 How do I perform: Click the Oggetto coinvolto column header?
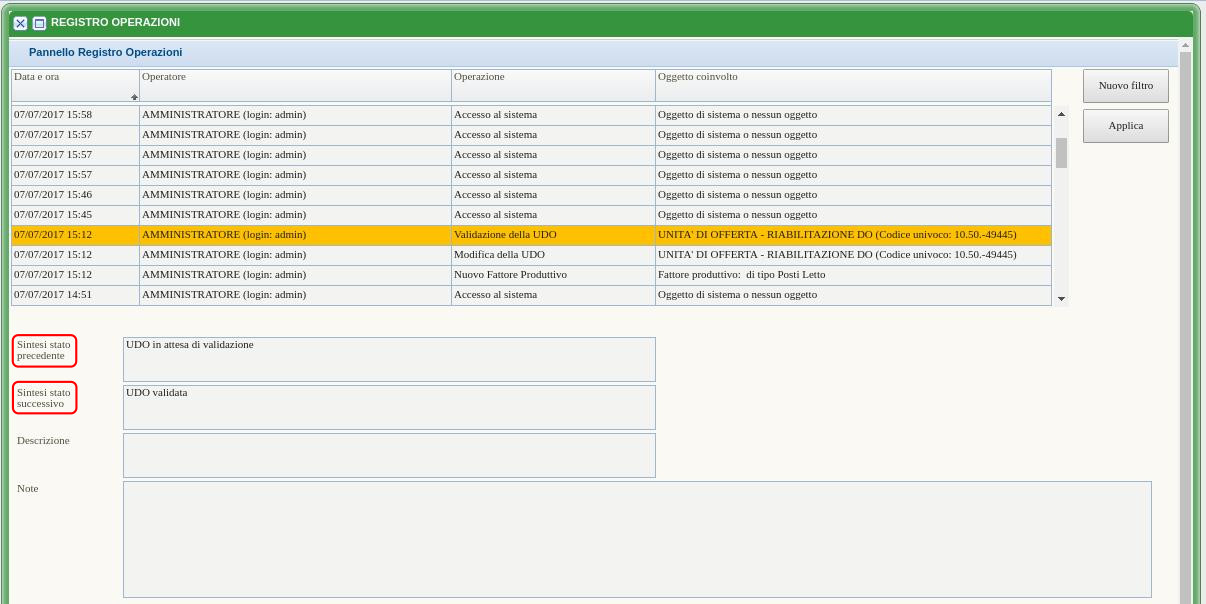point(852,78)
